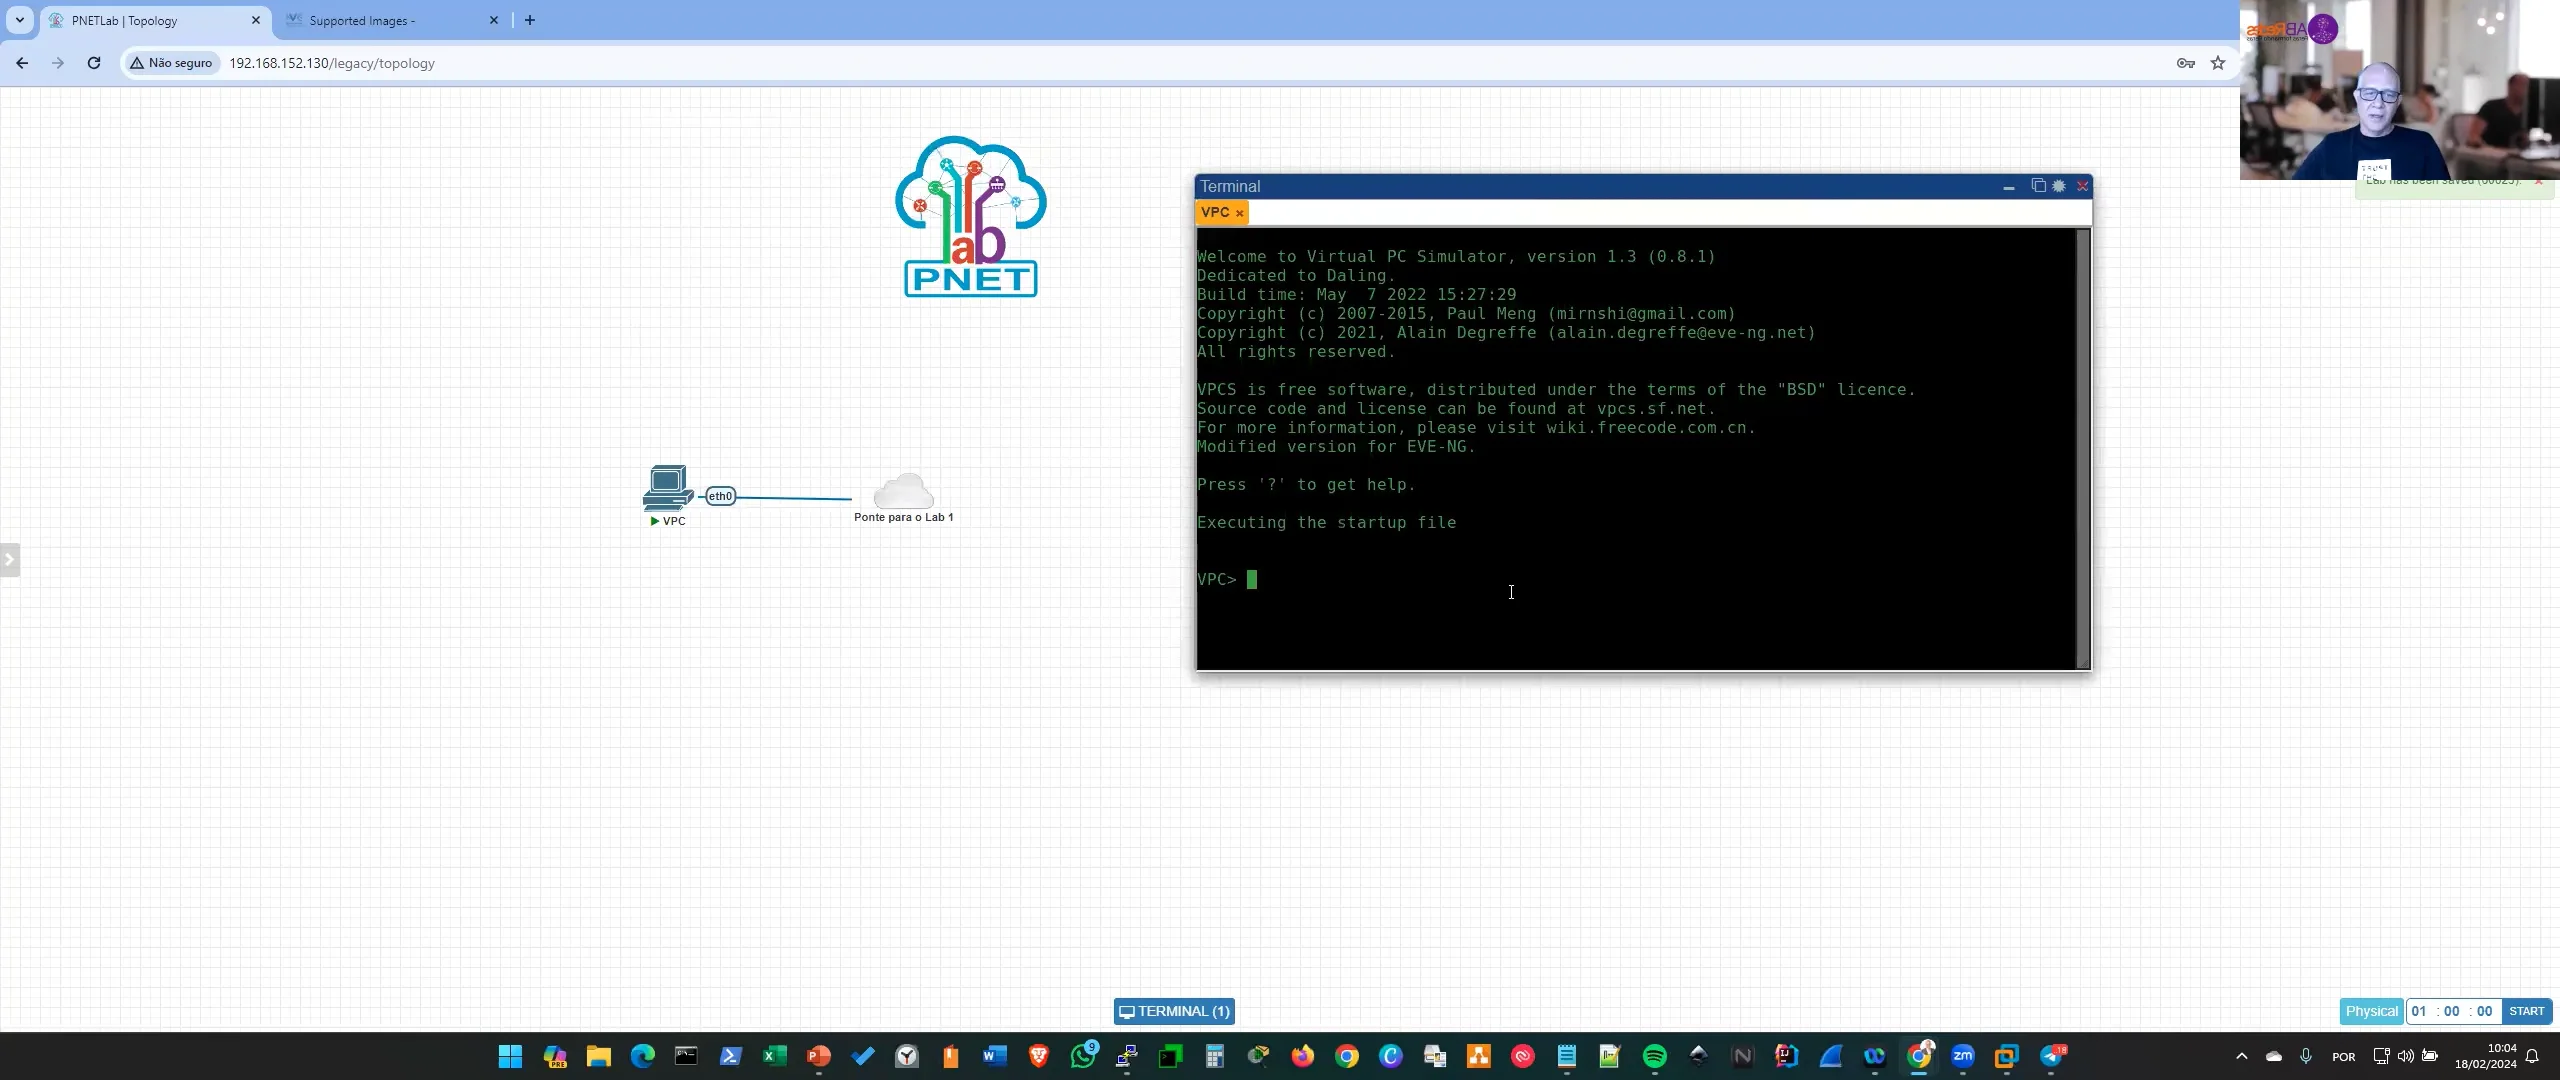Click the VPC computer node icon
Screen dimensions: 2560x1080
click(x=667, y=488)
